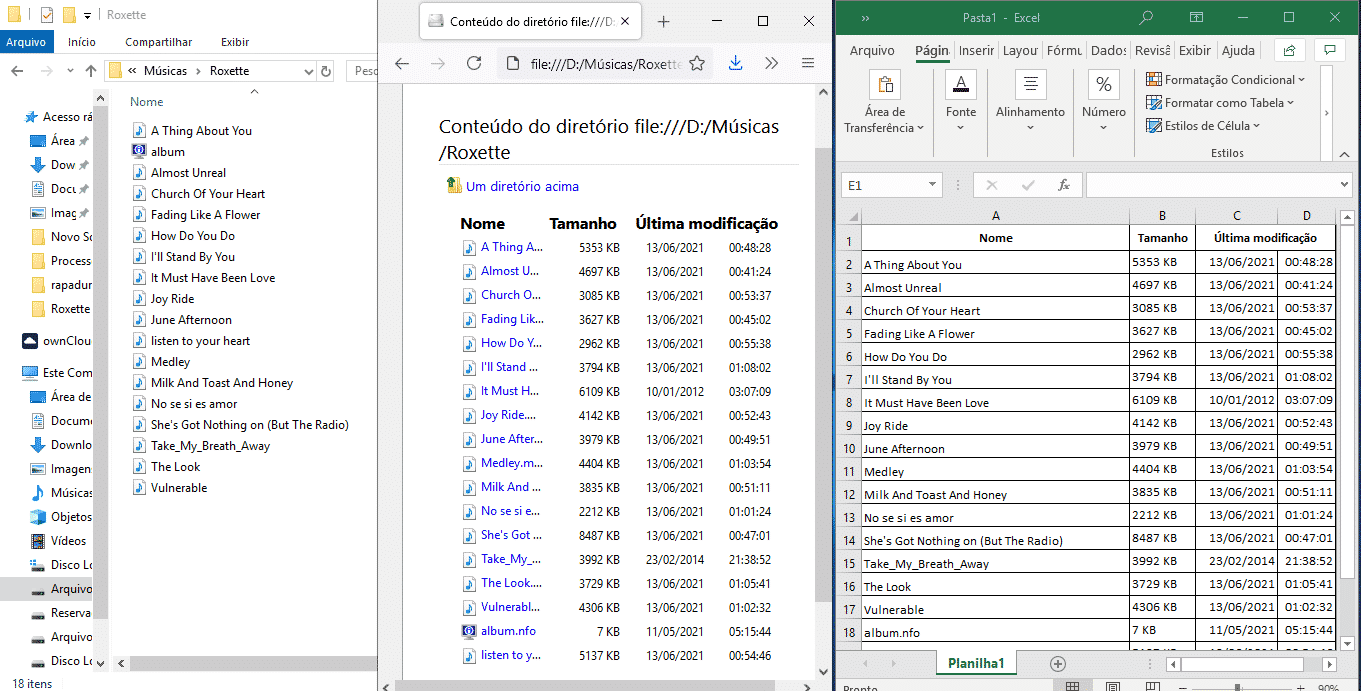The width and height of the screenshot is (1361, 691).
Task: Bookmark page with star icon in browser
Action: click(x=697, y=63)
